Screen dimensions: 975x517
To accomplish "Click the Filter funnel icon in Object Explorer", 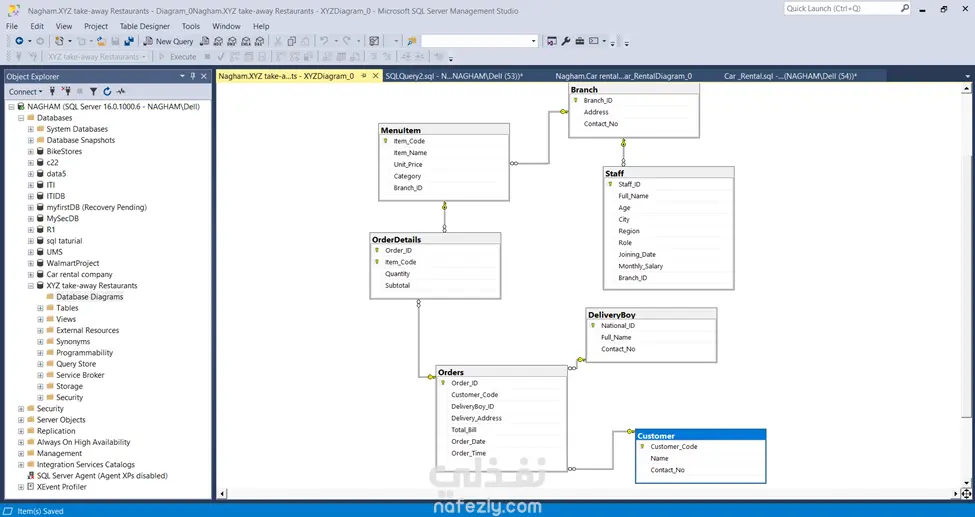I will tap(93, 91).
